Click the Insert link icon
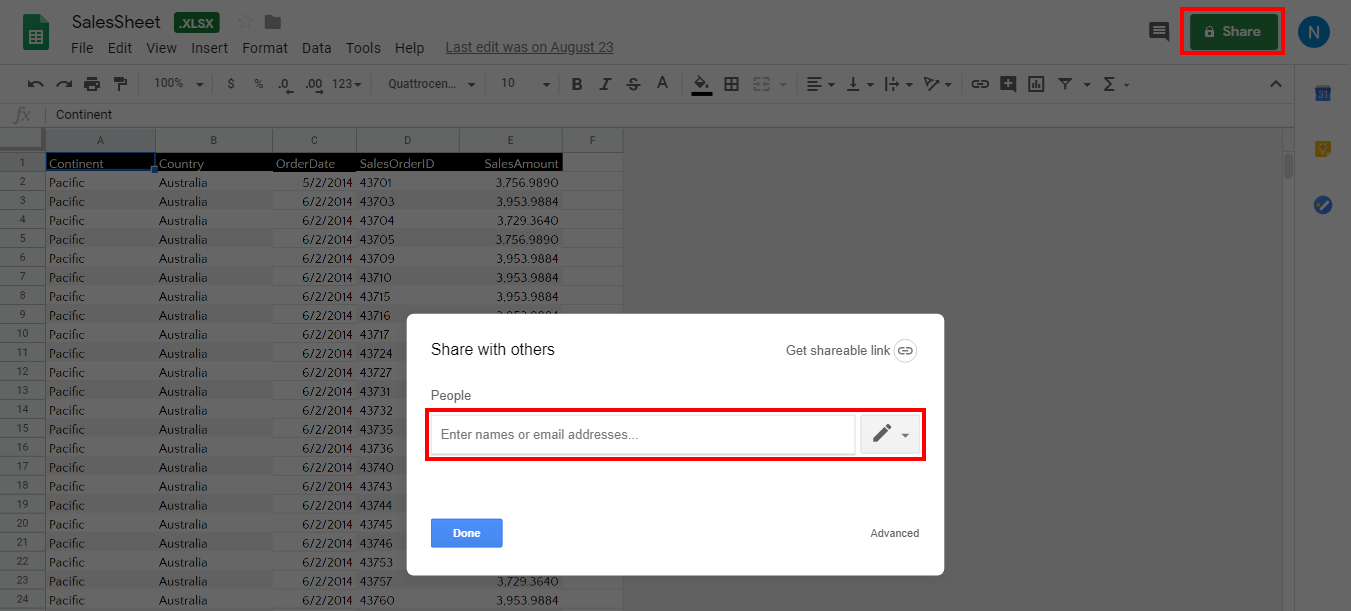This screenshot has width=1351, height=611. pos(980,83)
